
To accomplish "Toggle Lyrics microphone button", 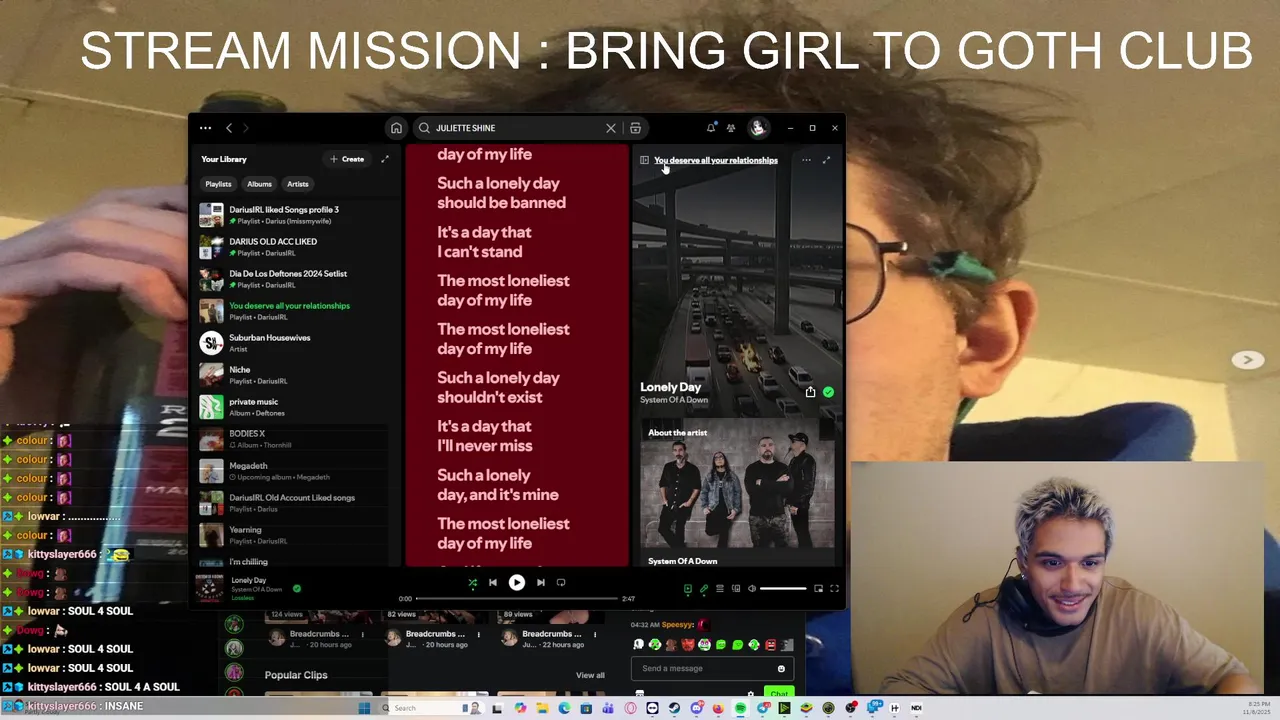I will click(x=704, y=588).
